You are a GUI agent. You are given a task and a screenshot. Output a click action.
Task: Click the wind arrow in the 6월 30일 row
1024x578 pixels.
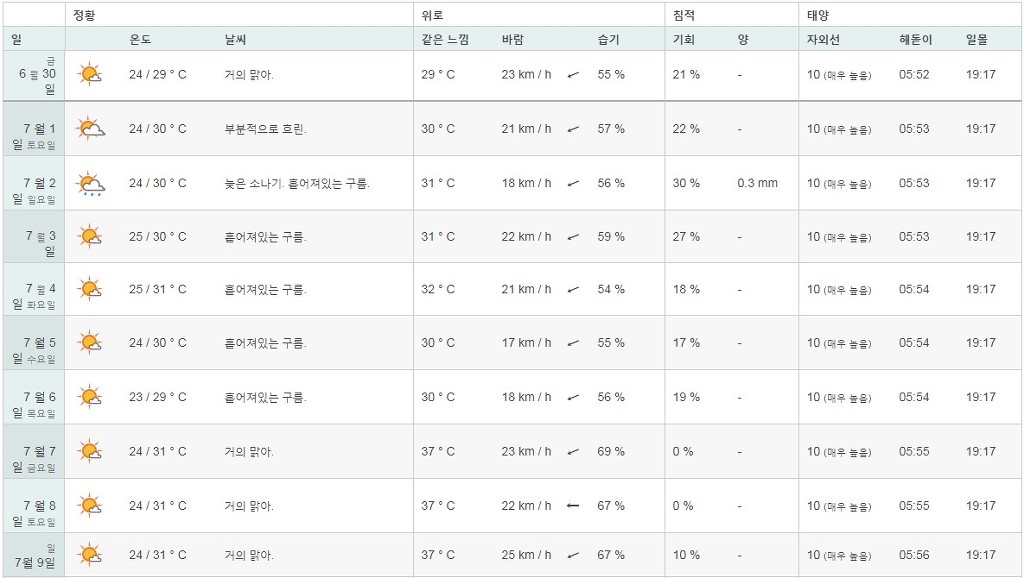pyautogui.click(x=573, y=75)
